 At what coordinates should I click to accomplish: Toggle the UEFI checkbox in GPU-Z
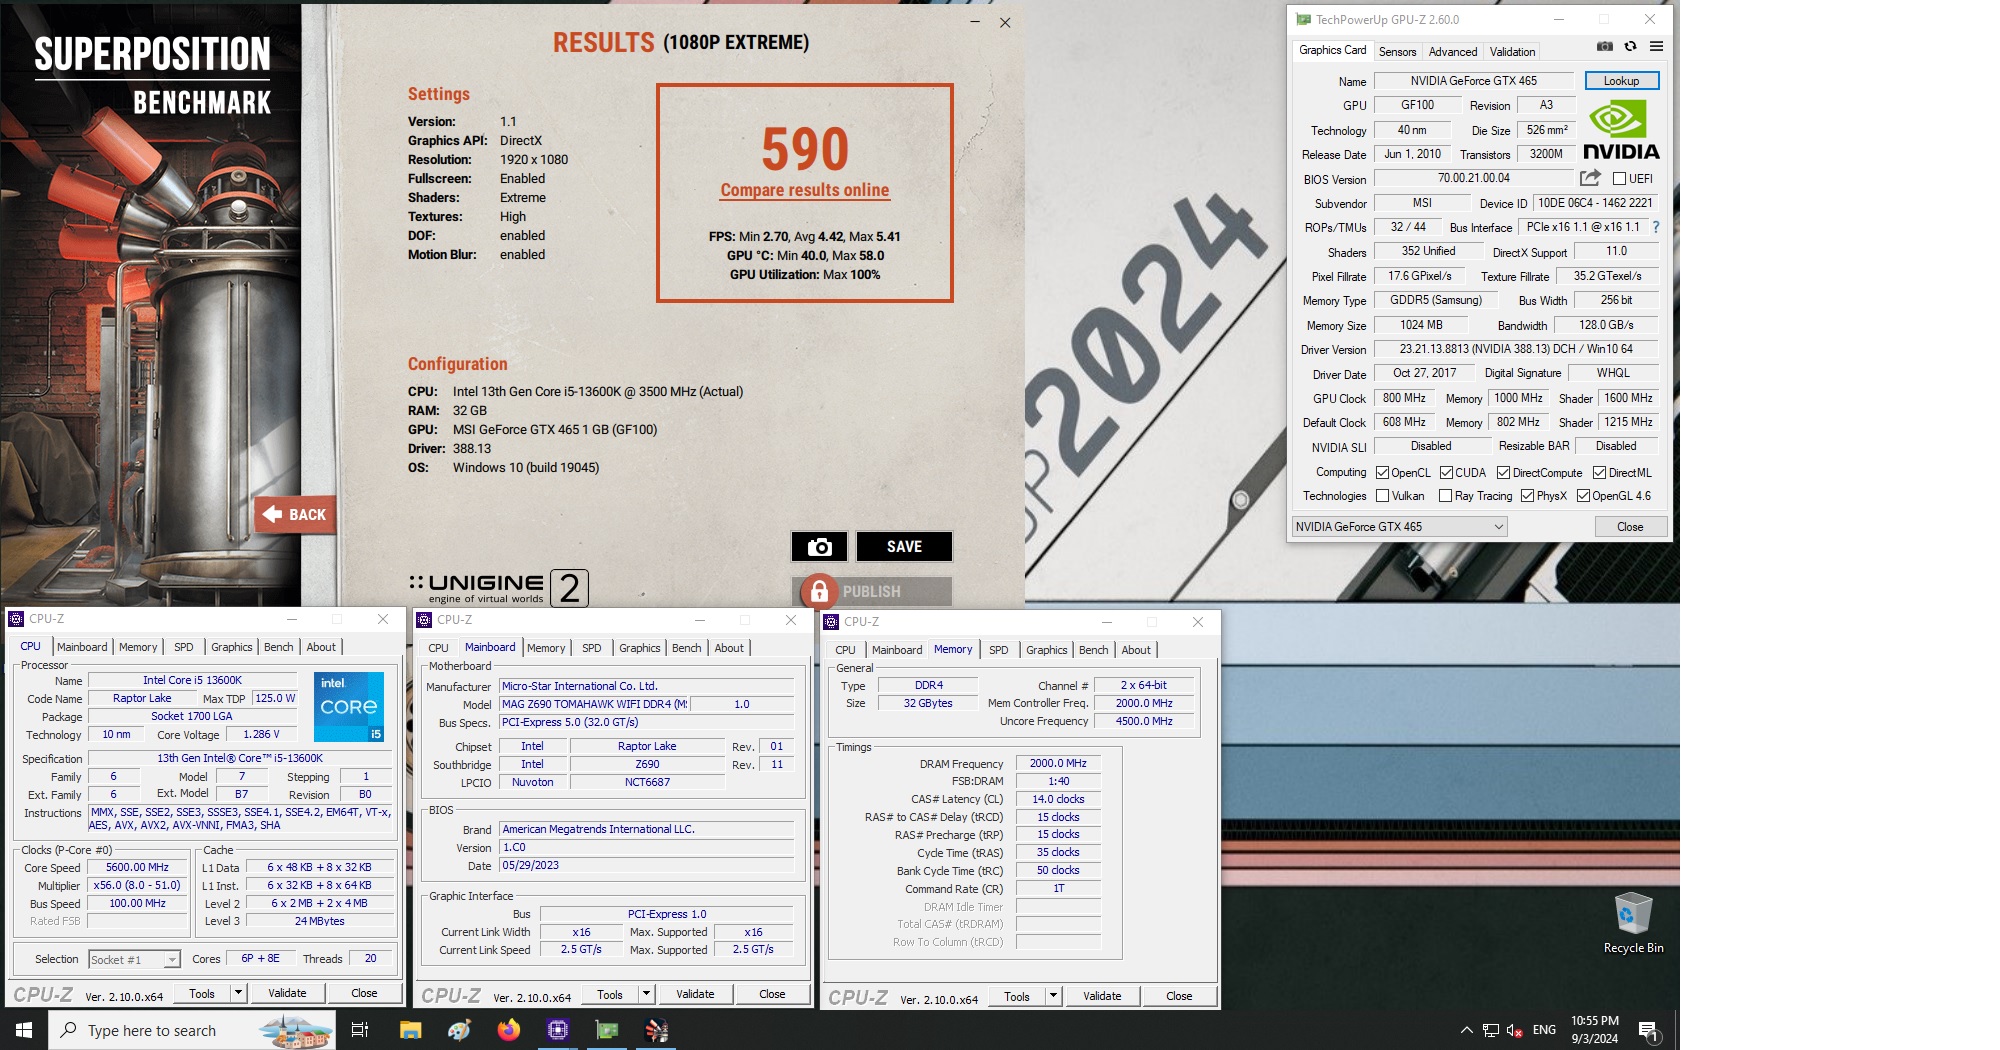1620,179
